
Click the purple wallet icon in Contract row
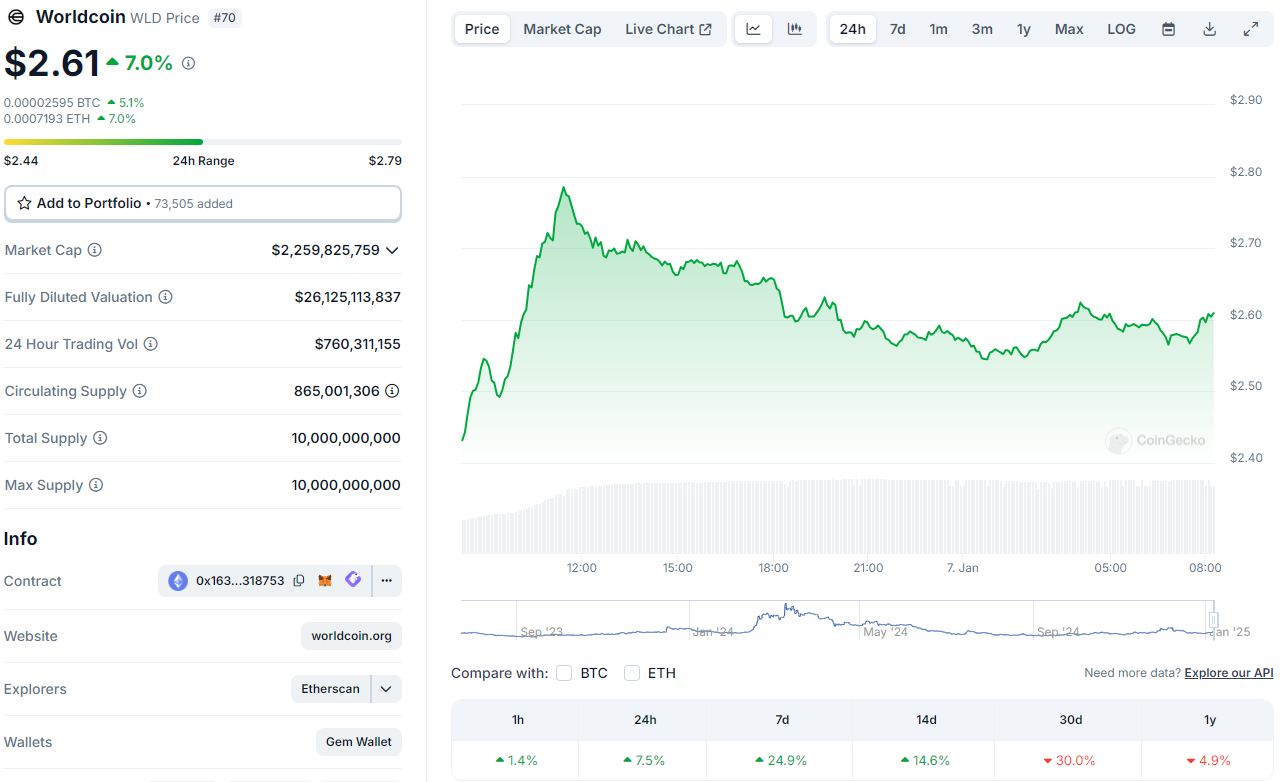(353, 580)
